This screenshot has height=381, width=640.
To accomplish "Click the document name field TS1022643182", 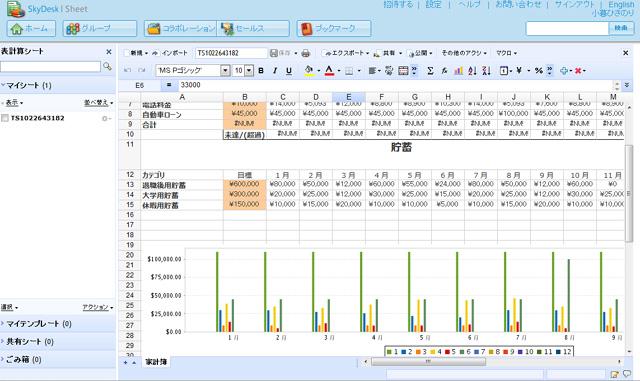I will coord(231,53).
